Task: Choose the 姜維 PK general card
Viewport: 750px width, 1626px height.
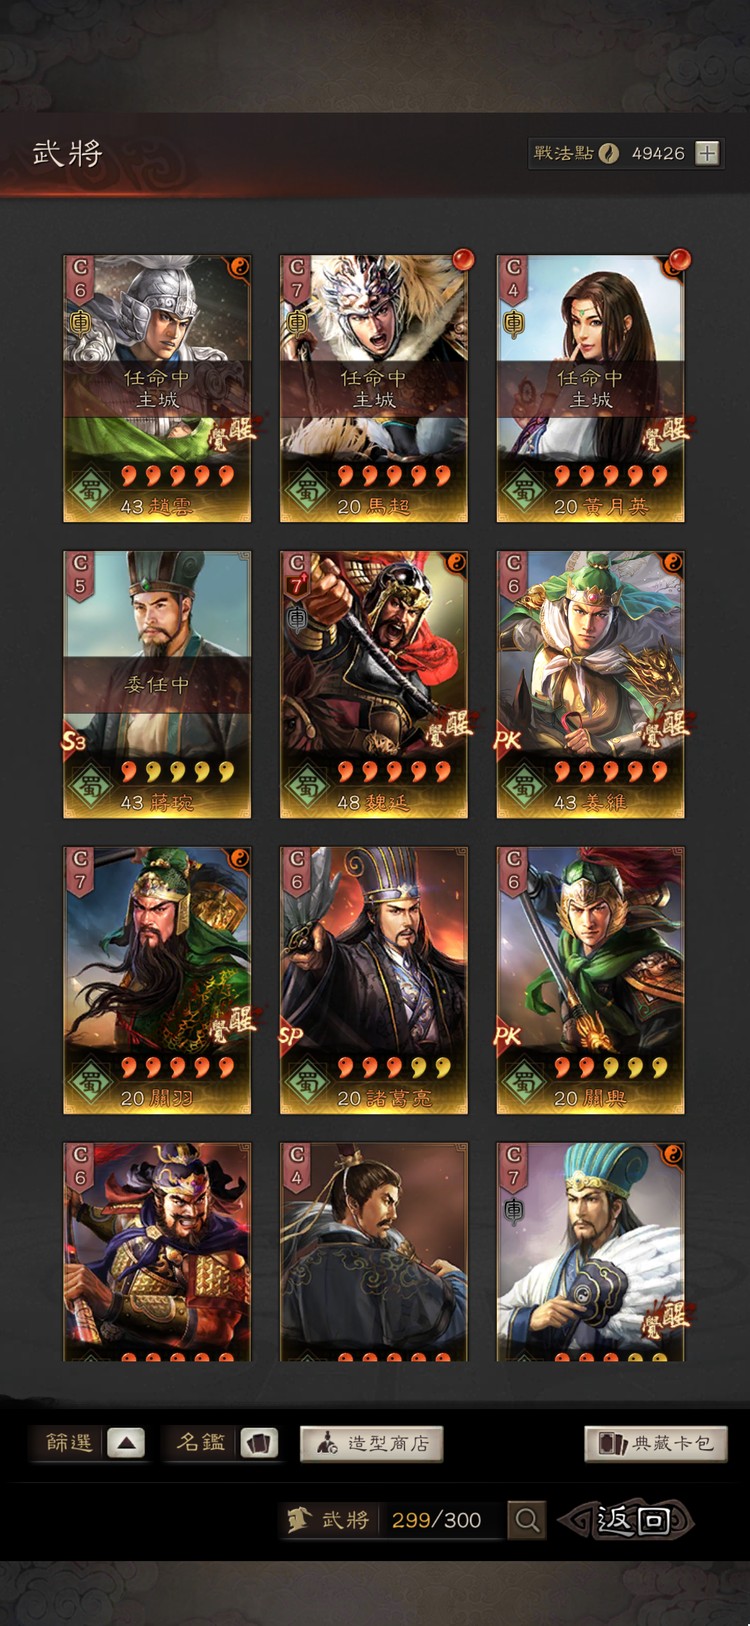Action: 590,684
